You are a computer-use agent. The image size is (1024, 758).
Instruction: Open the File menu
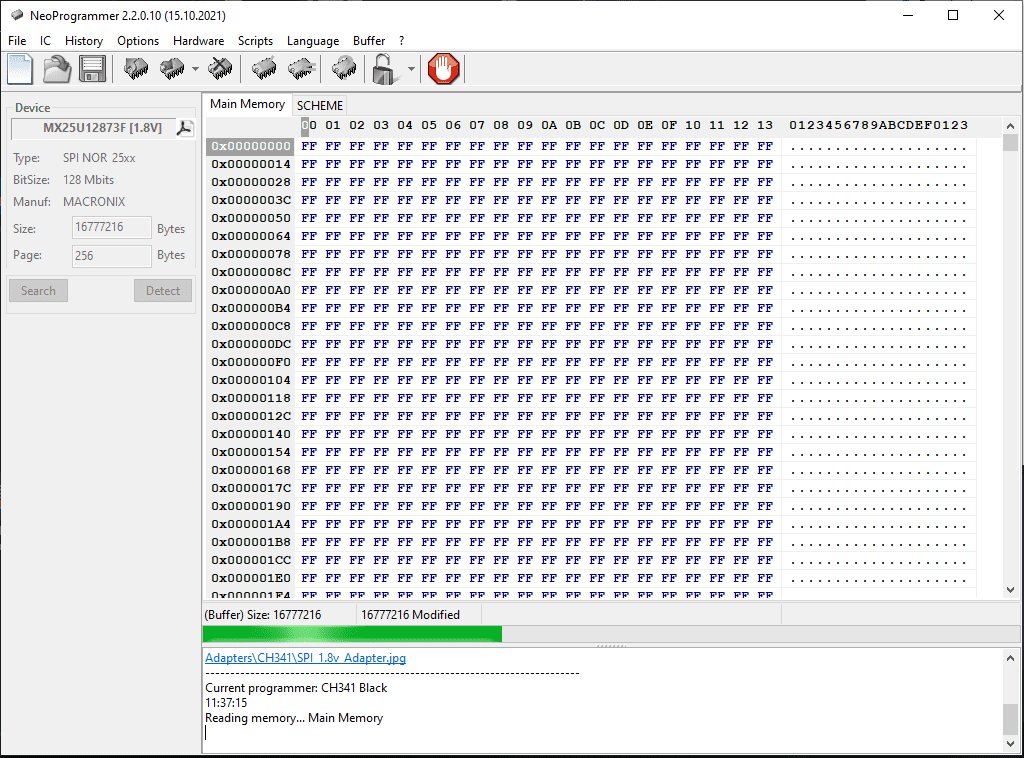pos(17,40)
